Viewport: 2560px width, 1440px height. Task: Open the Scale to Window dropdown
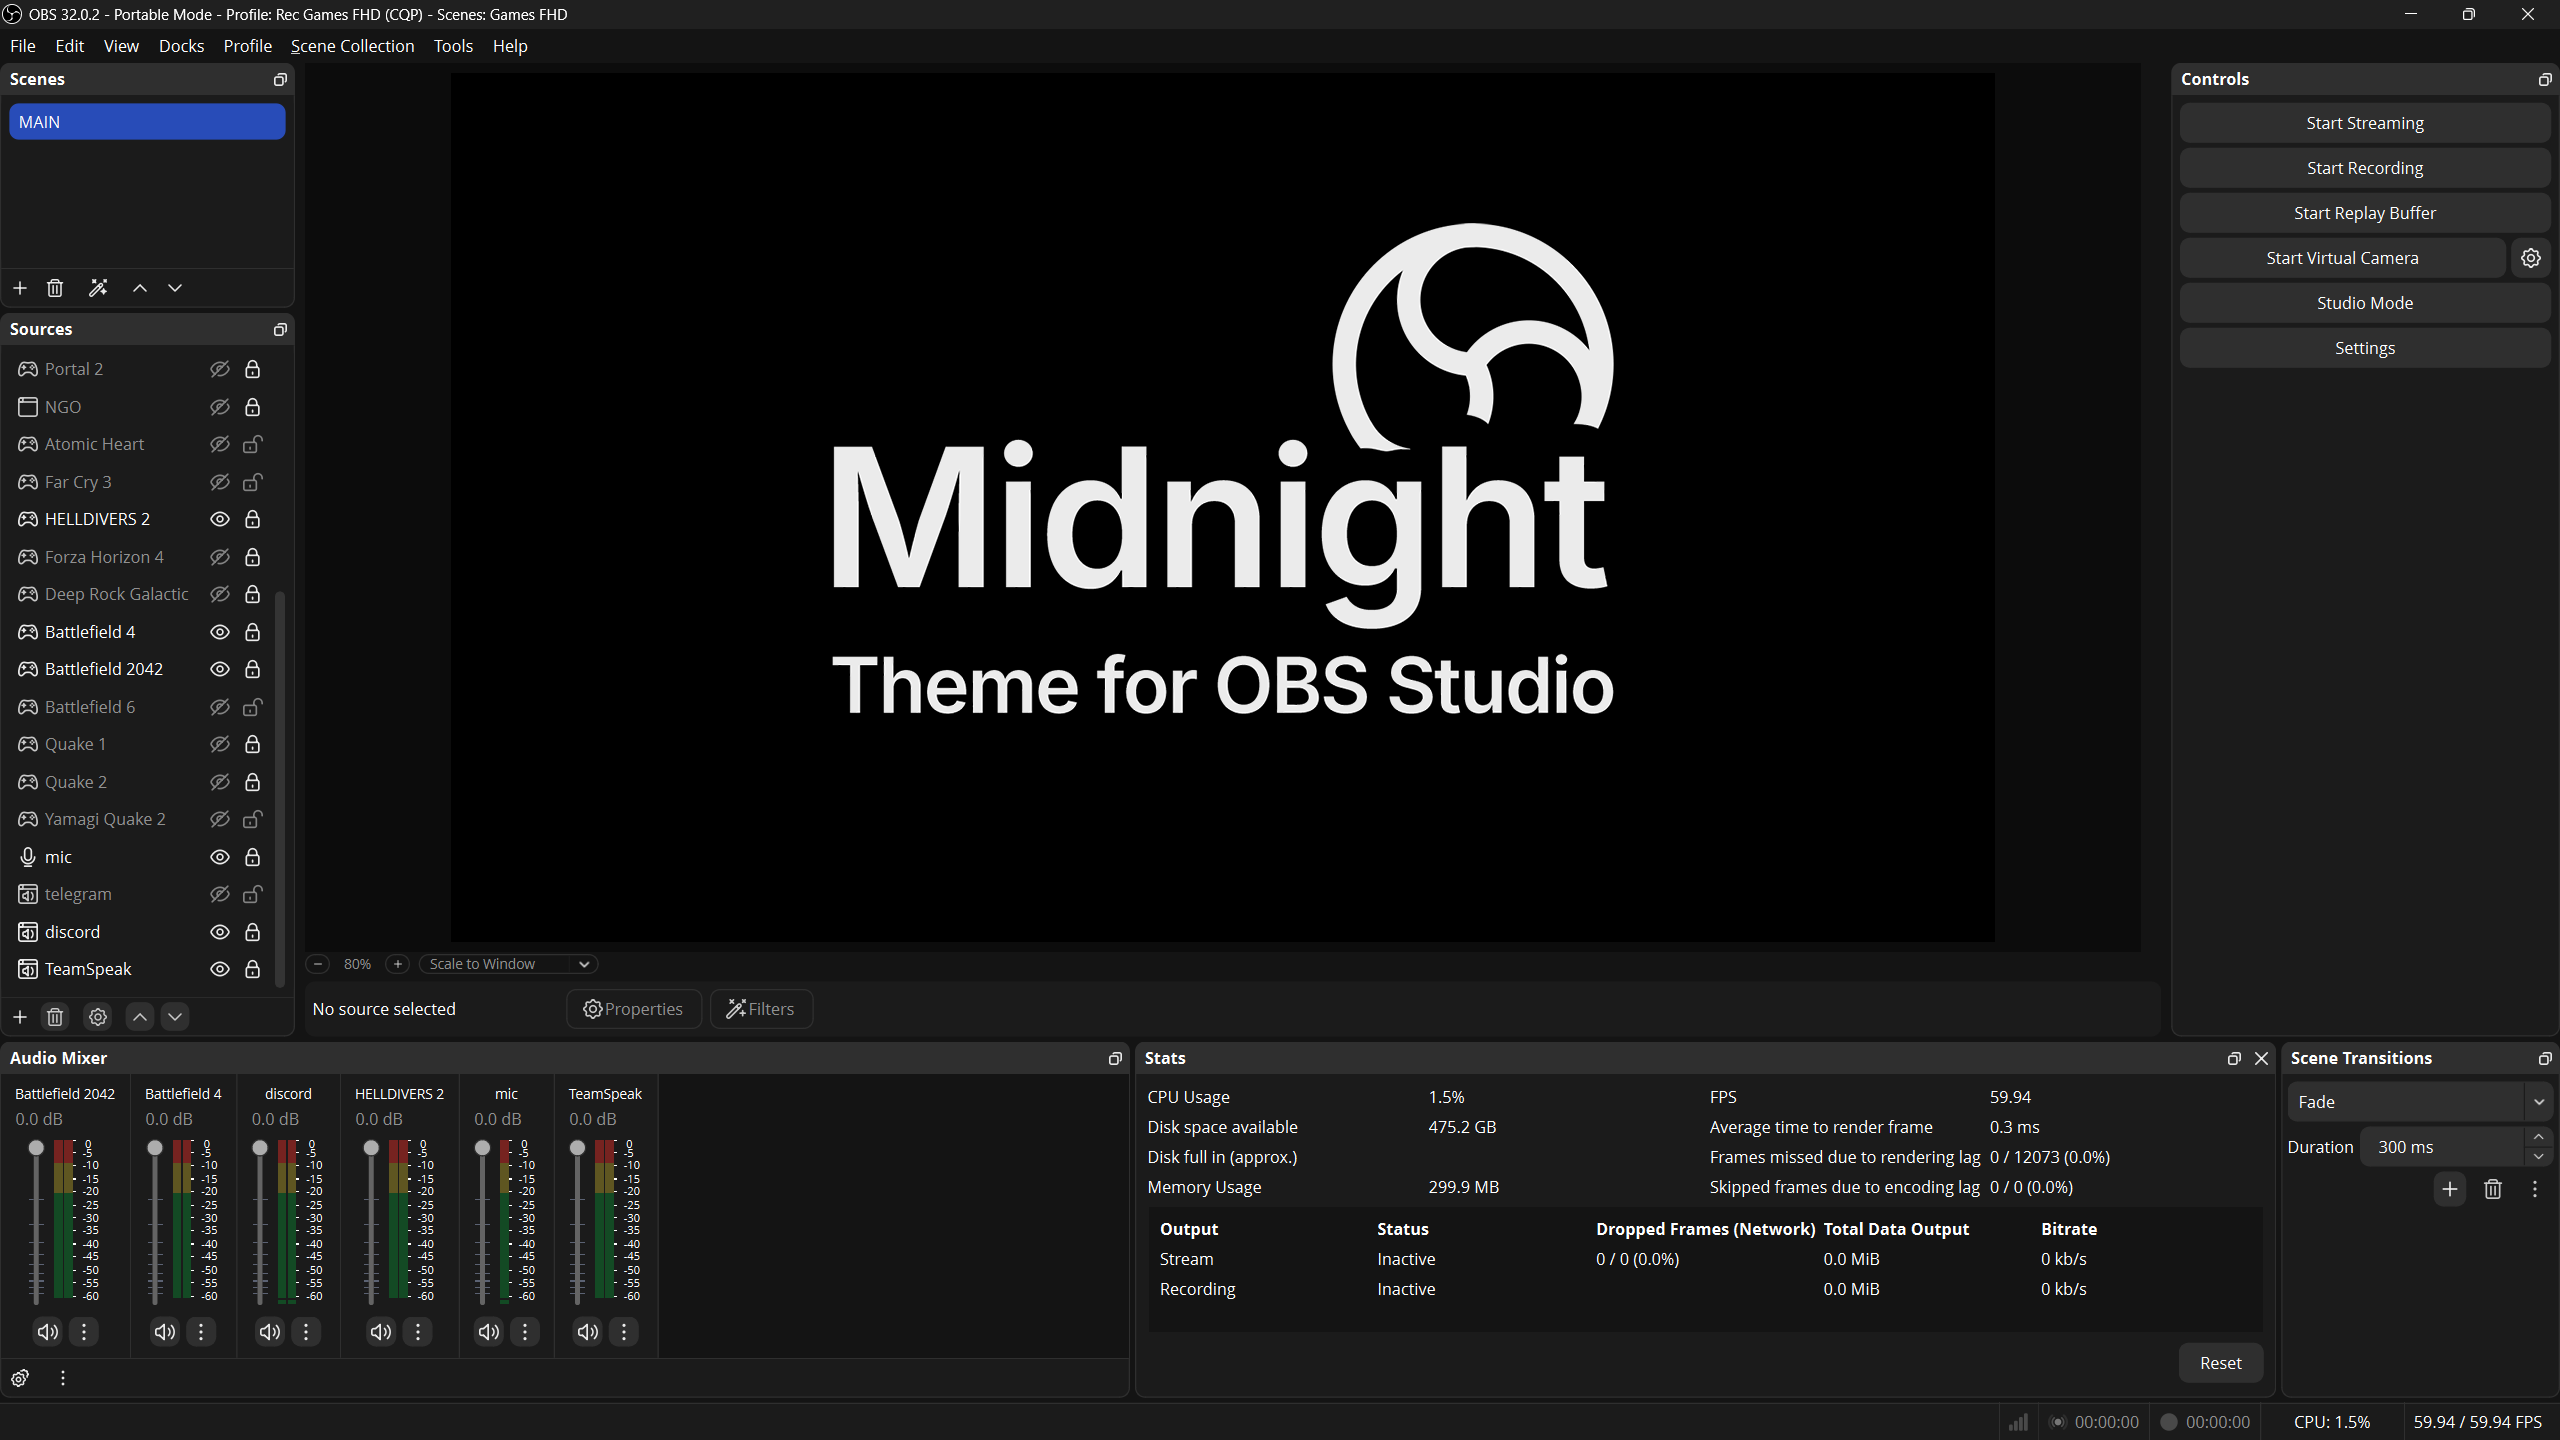tap(508, 964)
